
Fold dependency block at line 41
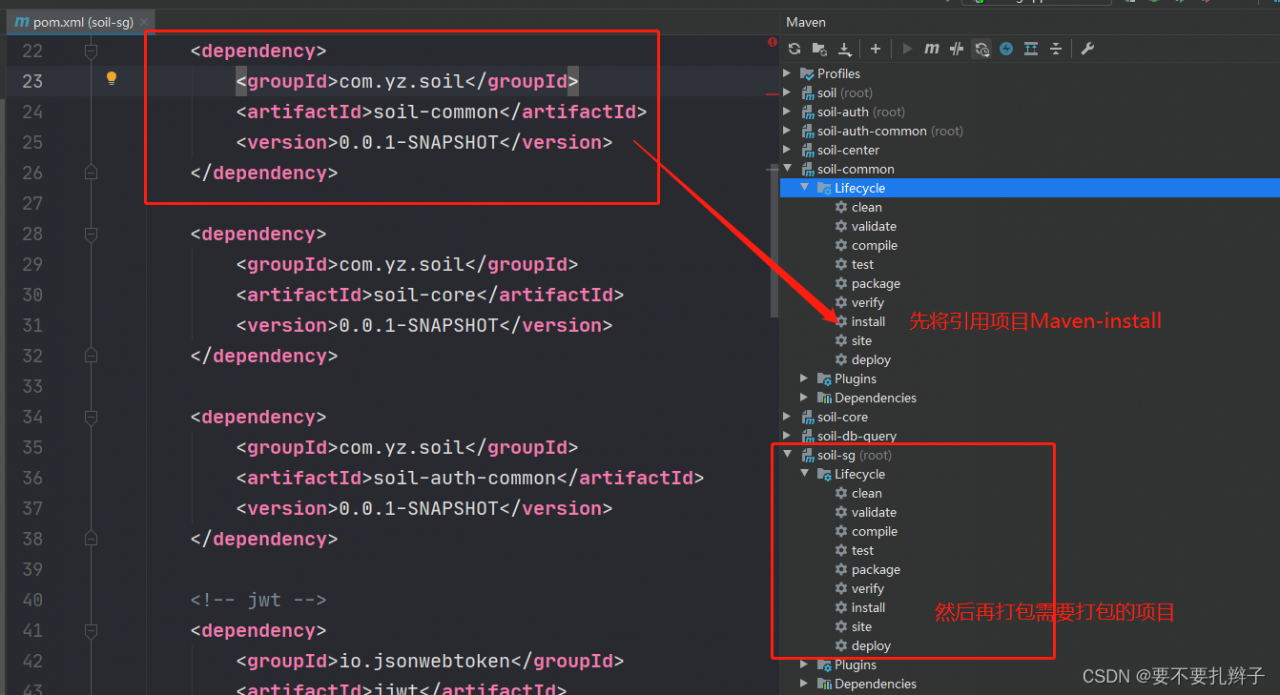tap(91, 631)
